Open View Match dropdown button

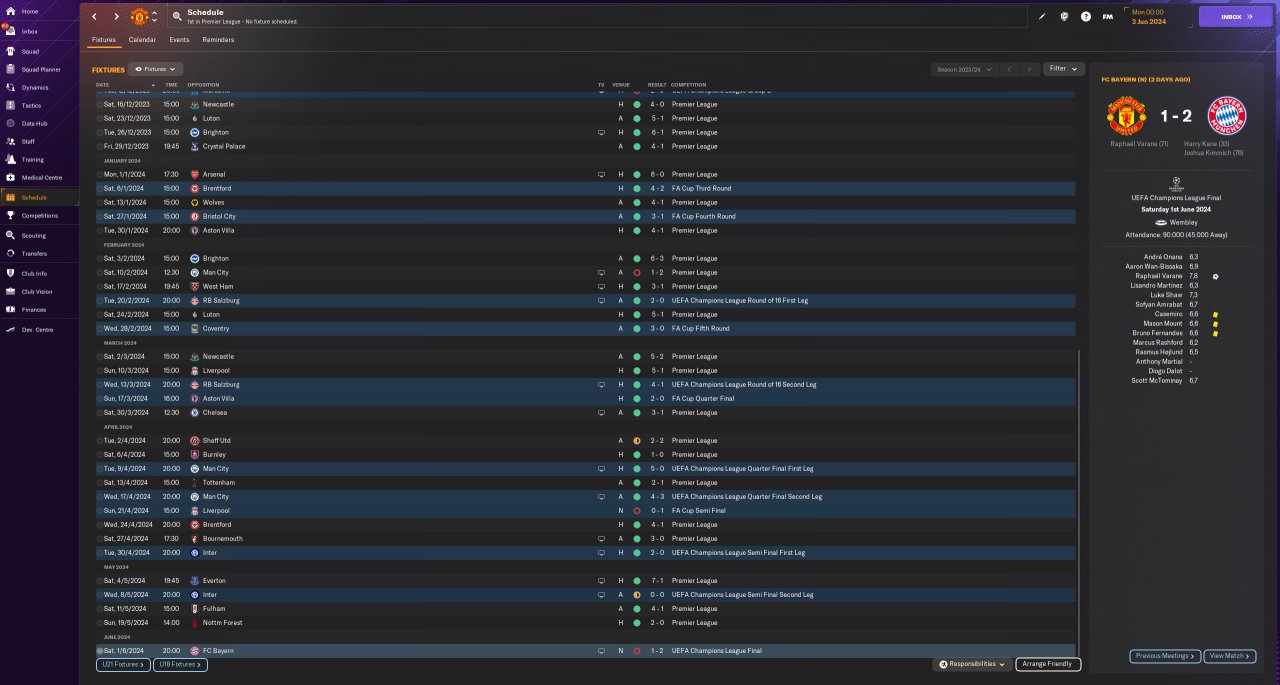click(x=1230, y=656)
